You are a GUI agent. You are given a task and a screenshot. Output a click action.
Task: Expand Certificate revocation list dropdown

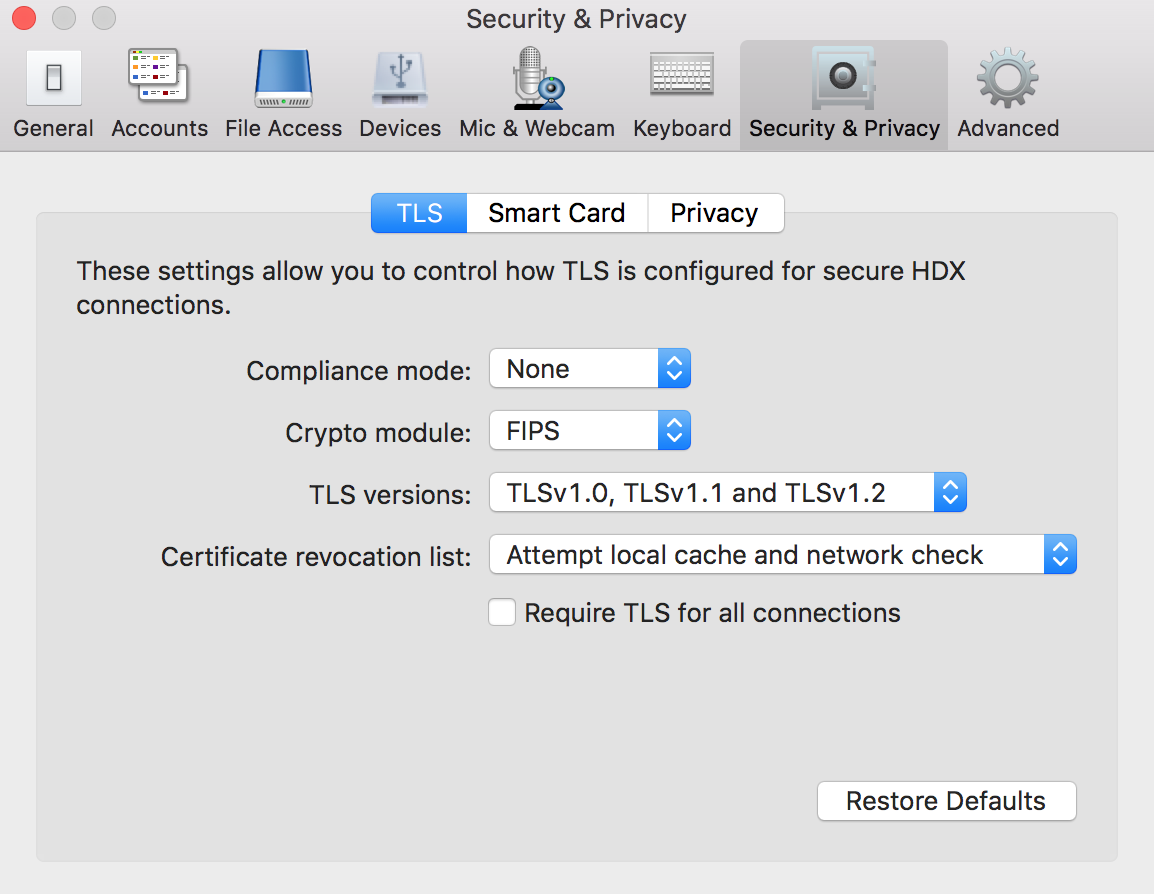point(782,555)
